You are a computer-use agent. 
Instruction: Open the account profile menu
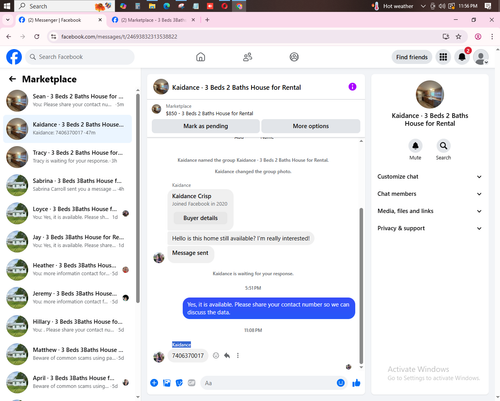481,57
